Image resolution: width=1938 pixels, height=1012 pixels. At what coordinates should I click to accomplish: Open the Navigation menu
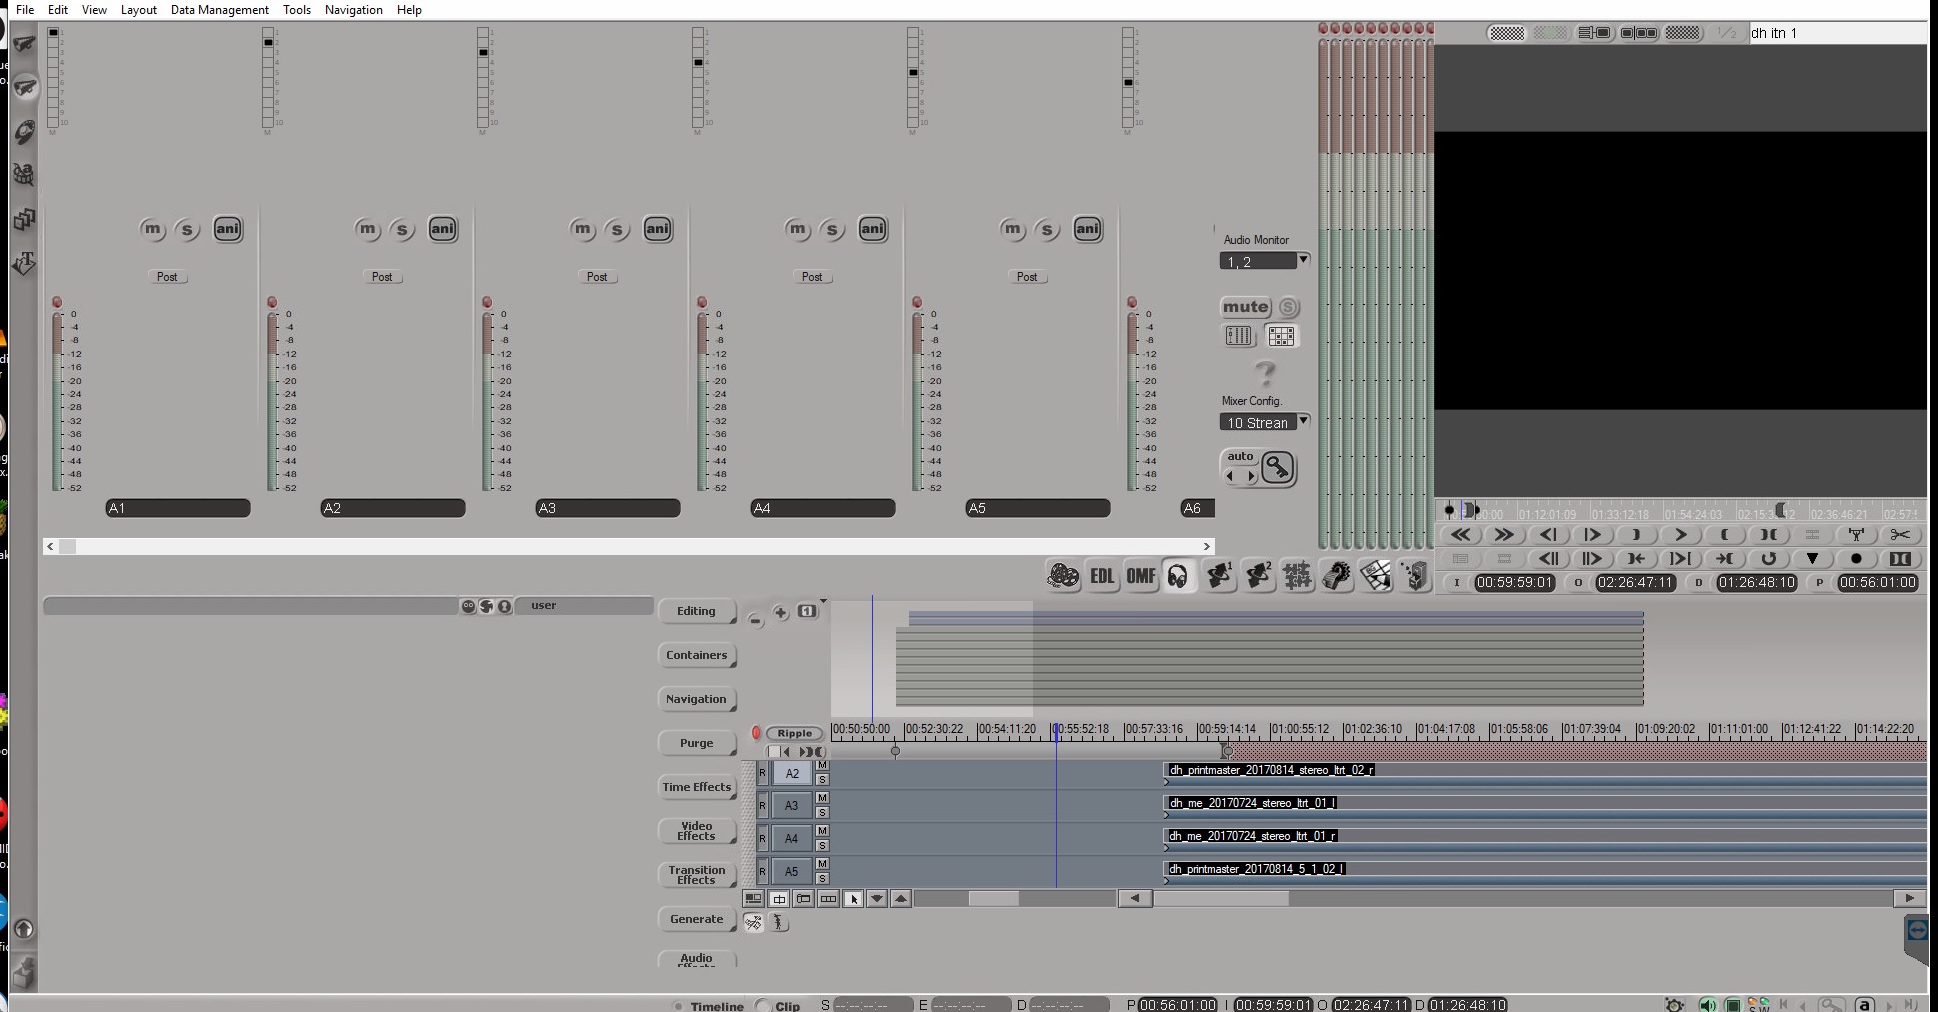[354, 9]
